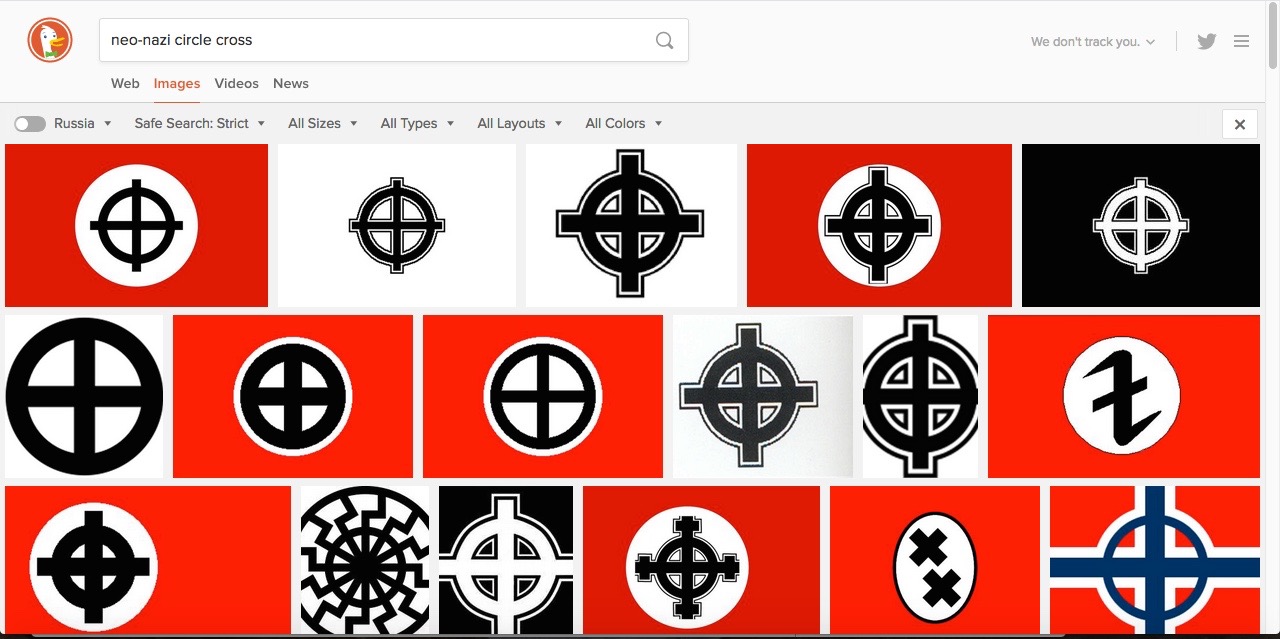Viewport: 1280px width, 639px height.
Task: Open the hamburger menu icon
Action: coord(1241,41)
